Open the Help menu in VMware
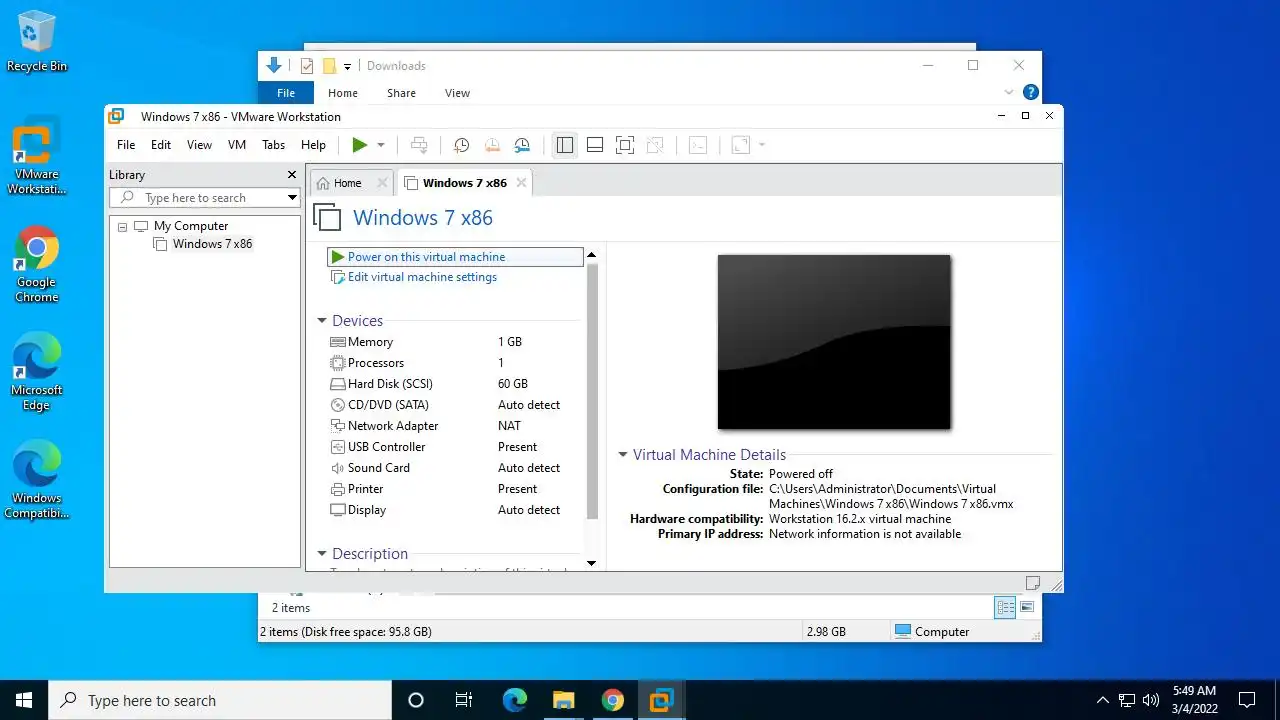 point(314,145)
